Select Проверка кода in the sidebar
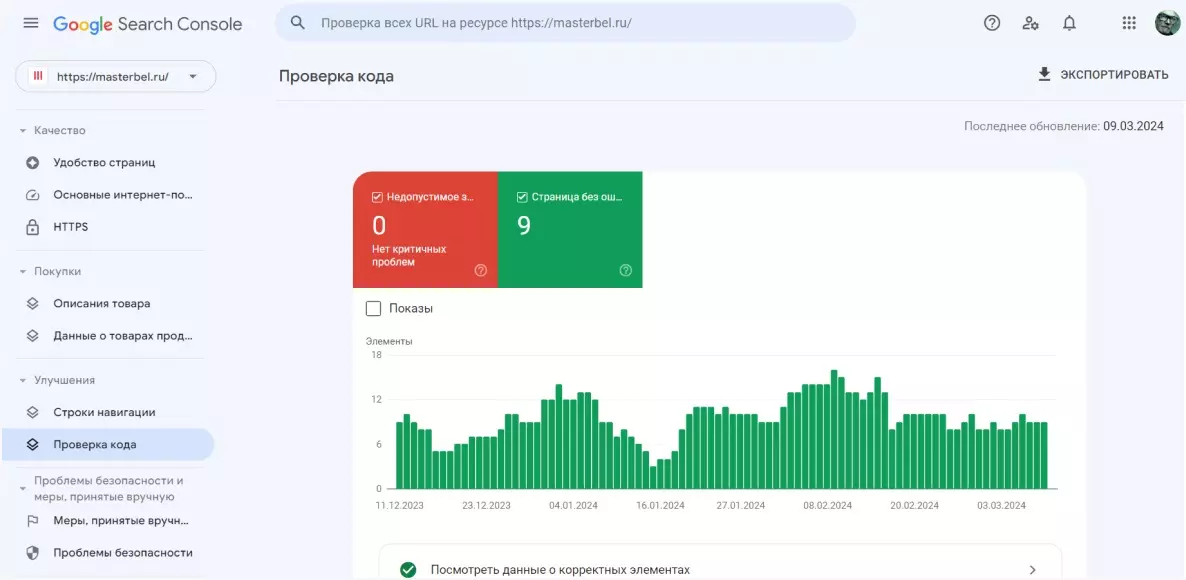The width and height of the screenshot is (1186, 580). (107, 445)
